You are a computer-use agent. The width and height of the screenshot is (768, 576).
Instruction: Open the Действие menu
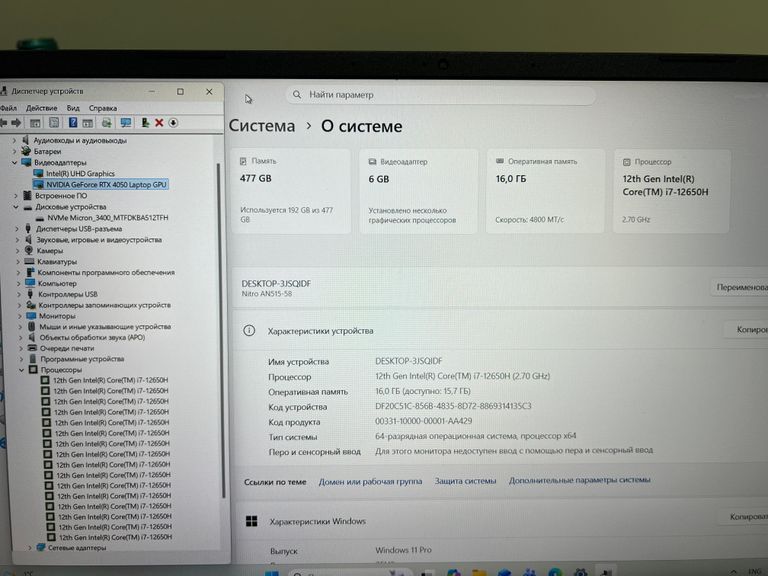[x=42, y=108]
